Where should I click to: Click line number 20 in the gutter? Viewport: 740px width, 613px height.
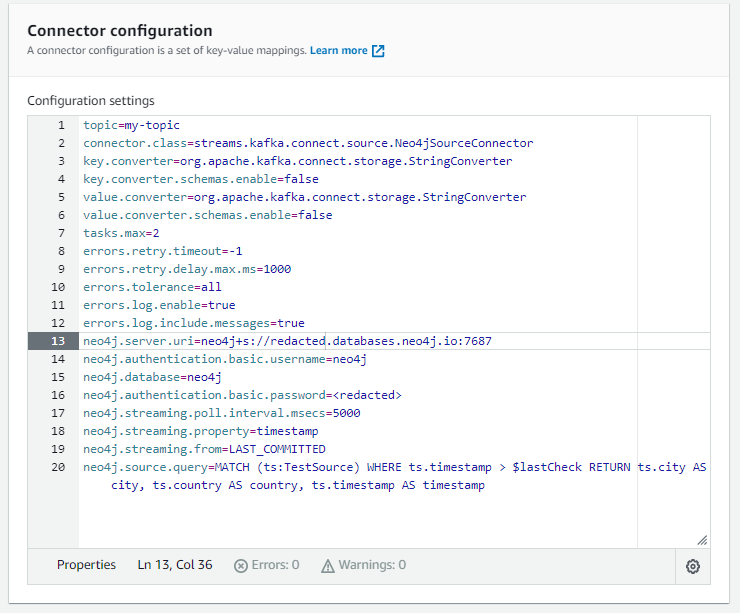(59, 467)
